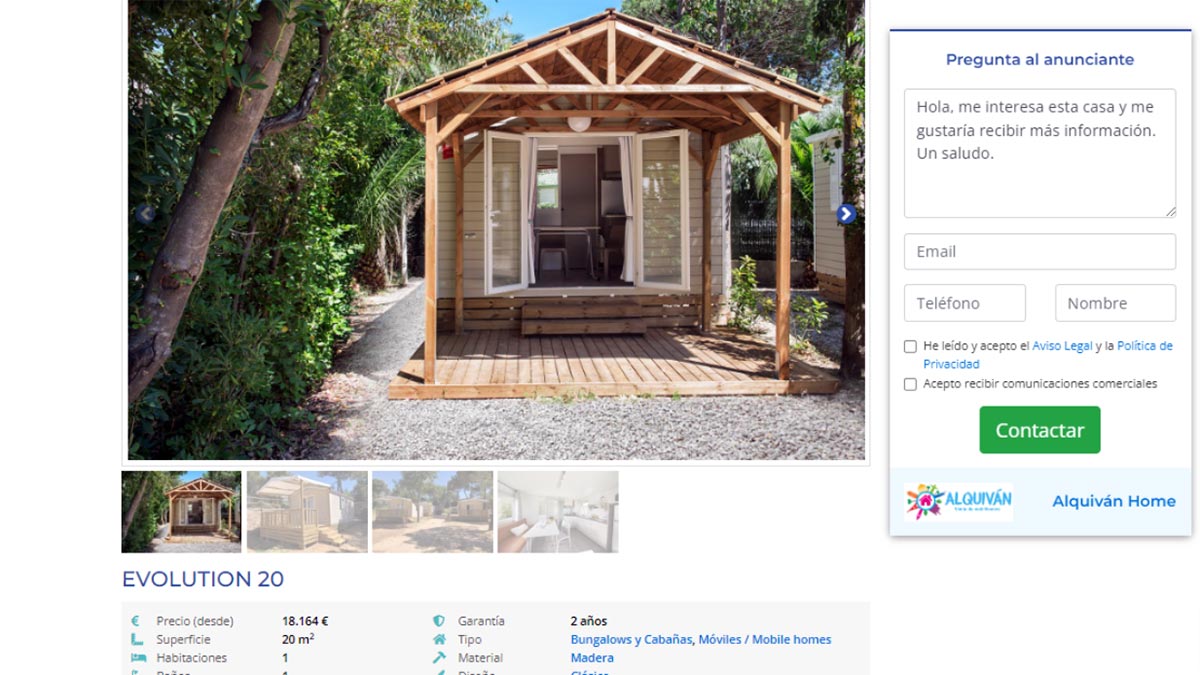Open the Bungalows y Cabañas category link

(x=631, y=640)
